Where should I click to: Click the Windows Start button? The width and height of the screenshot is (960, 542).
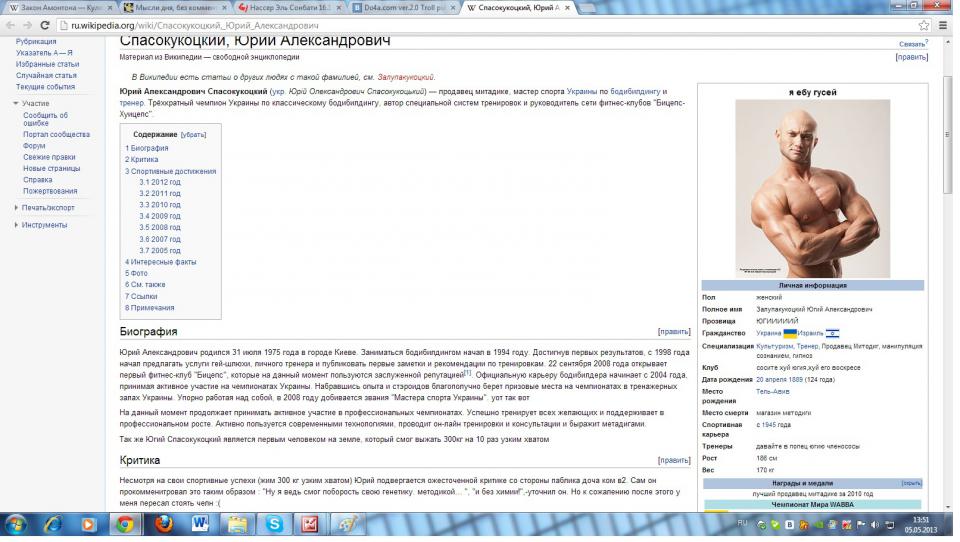(18, 524)
